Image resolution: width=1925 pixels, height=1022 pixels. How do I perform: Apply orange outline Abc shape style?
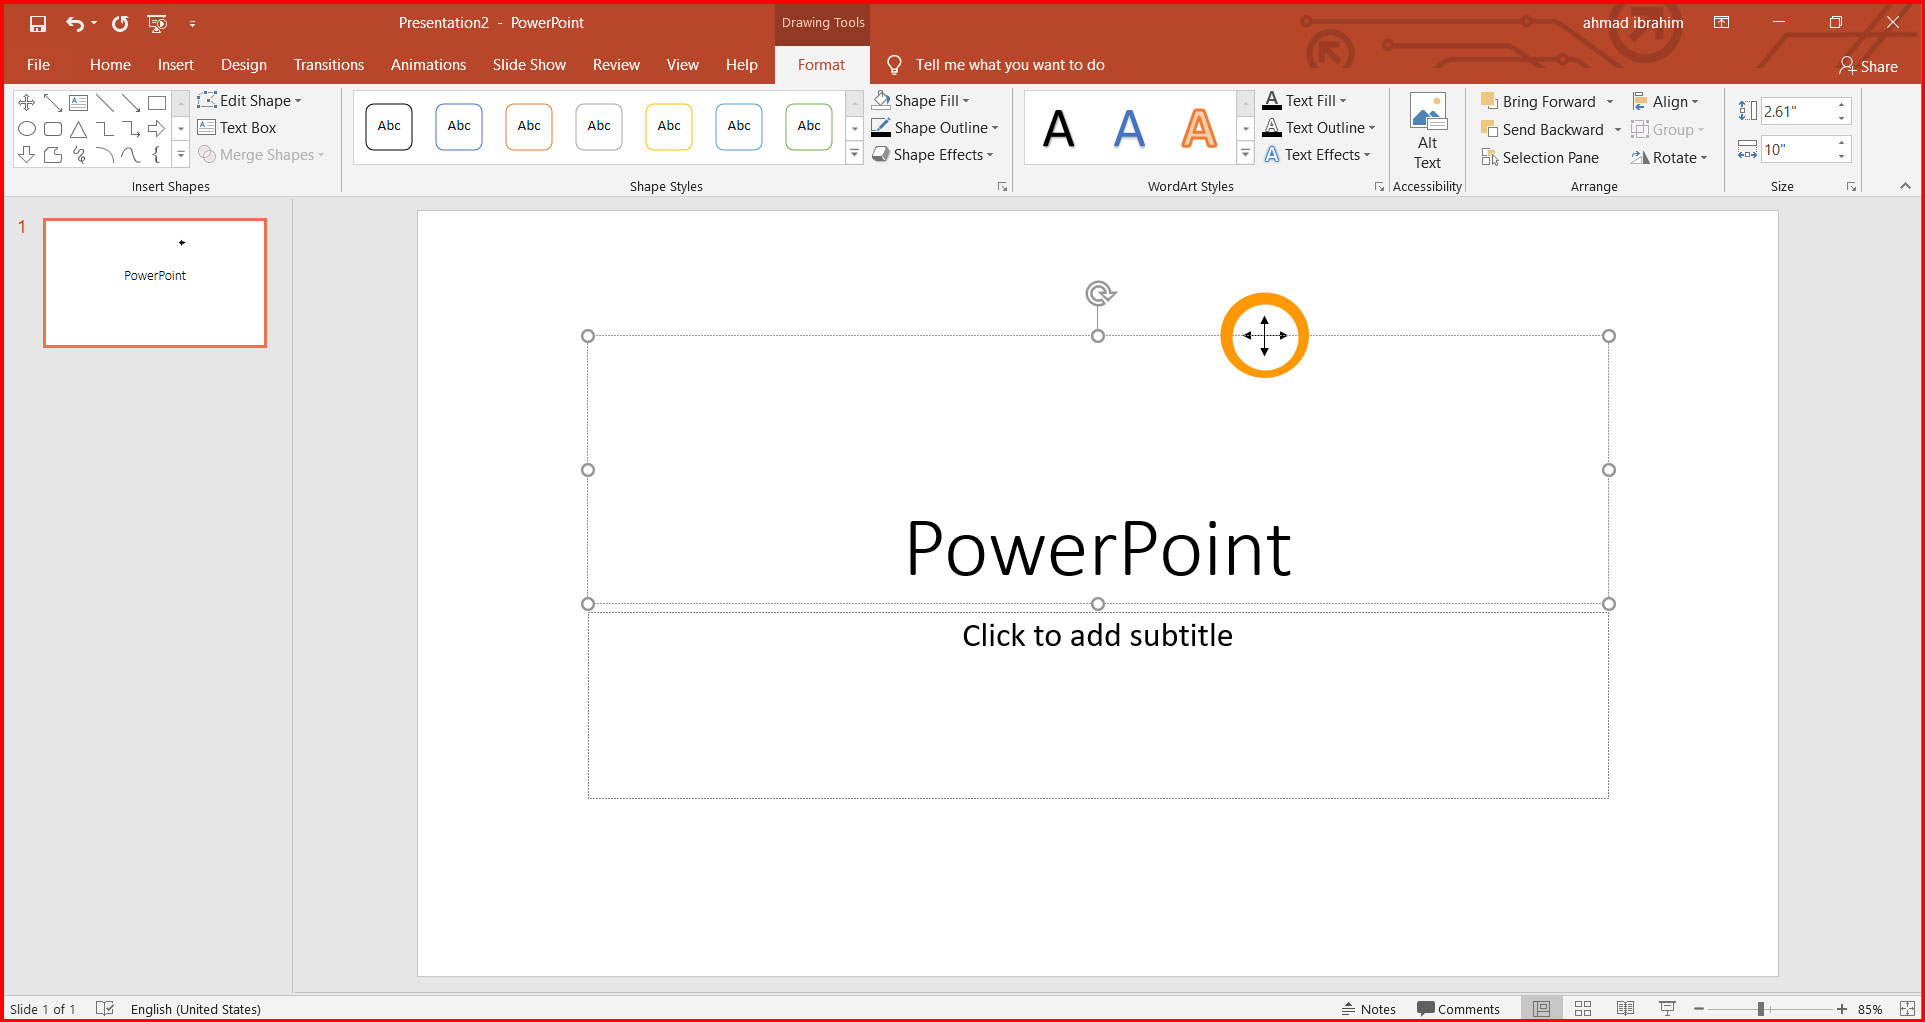(x=529, y=126)
